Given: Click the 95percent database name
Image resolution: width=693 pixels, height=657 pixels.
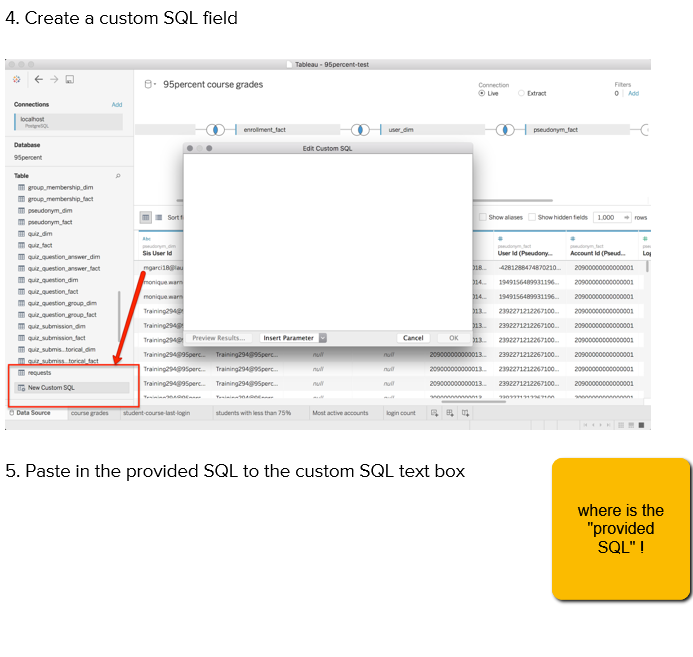Looking at the screenshot, I should [28, 158].
